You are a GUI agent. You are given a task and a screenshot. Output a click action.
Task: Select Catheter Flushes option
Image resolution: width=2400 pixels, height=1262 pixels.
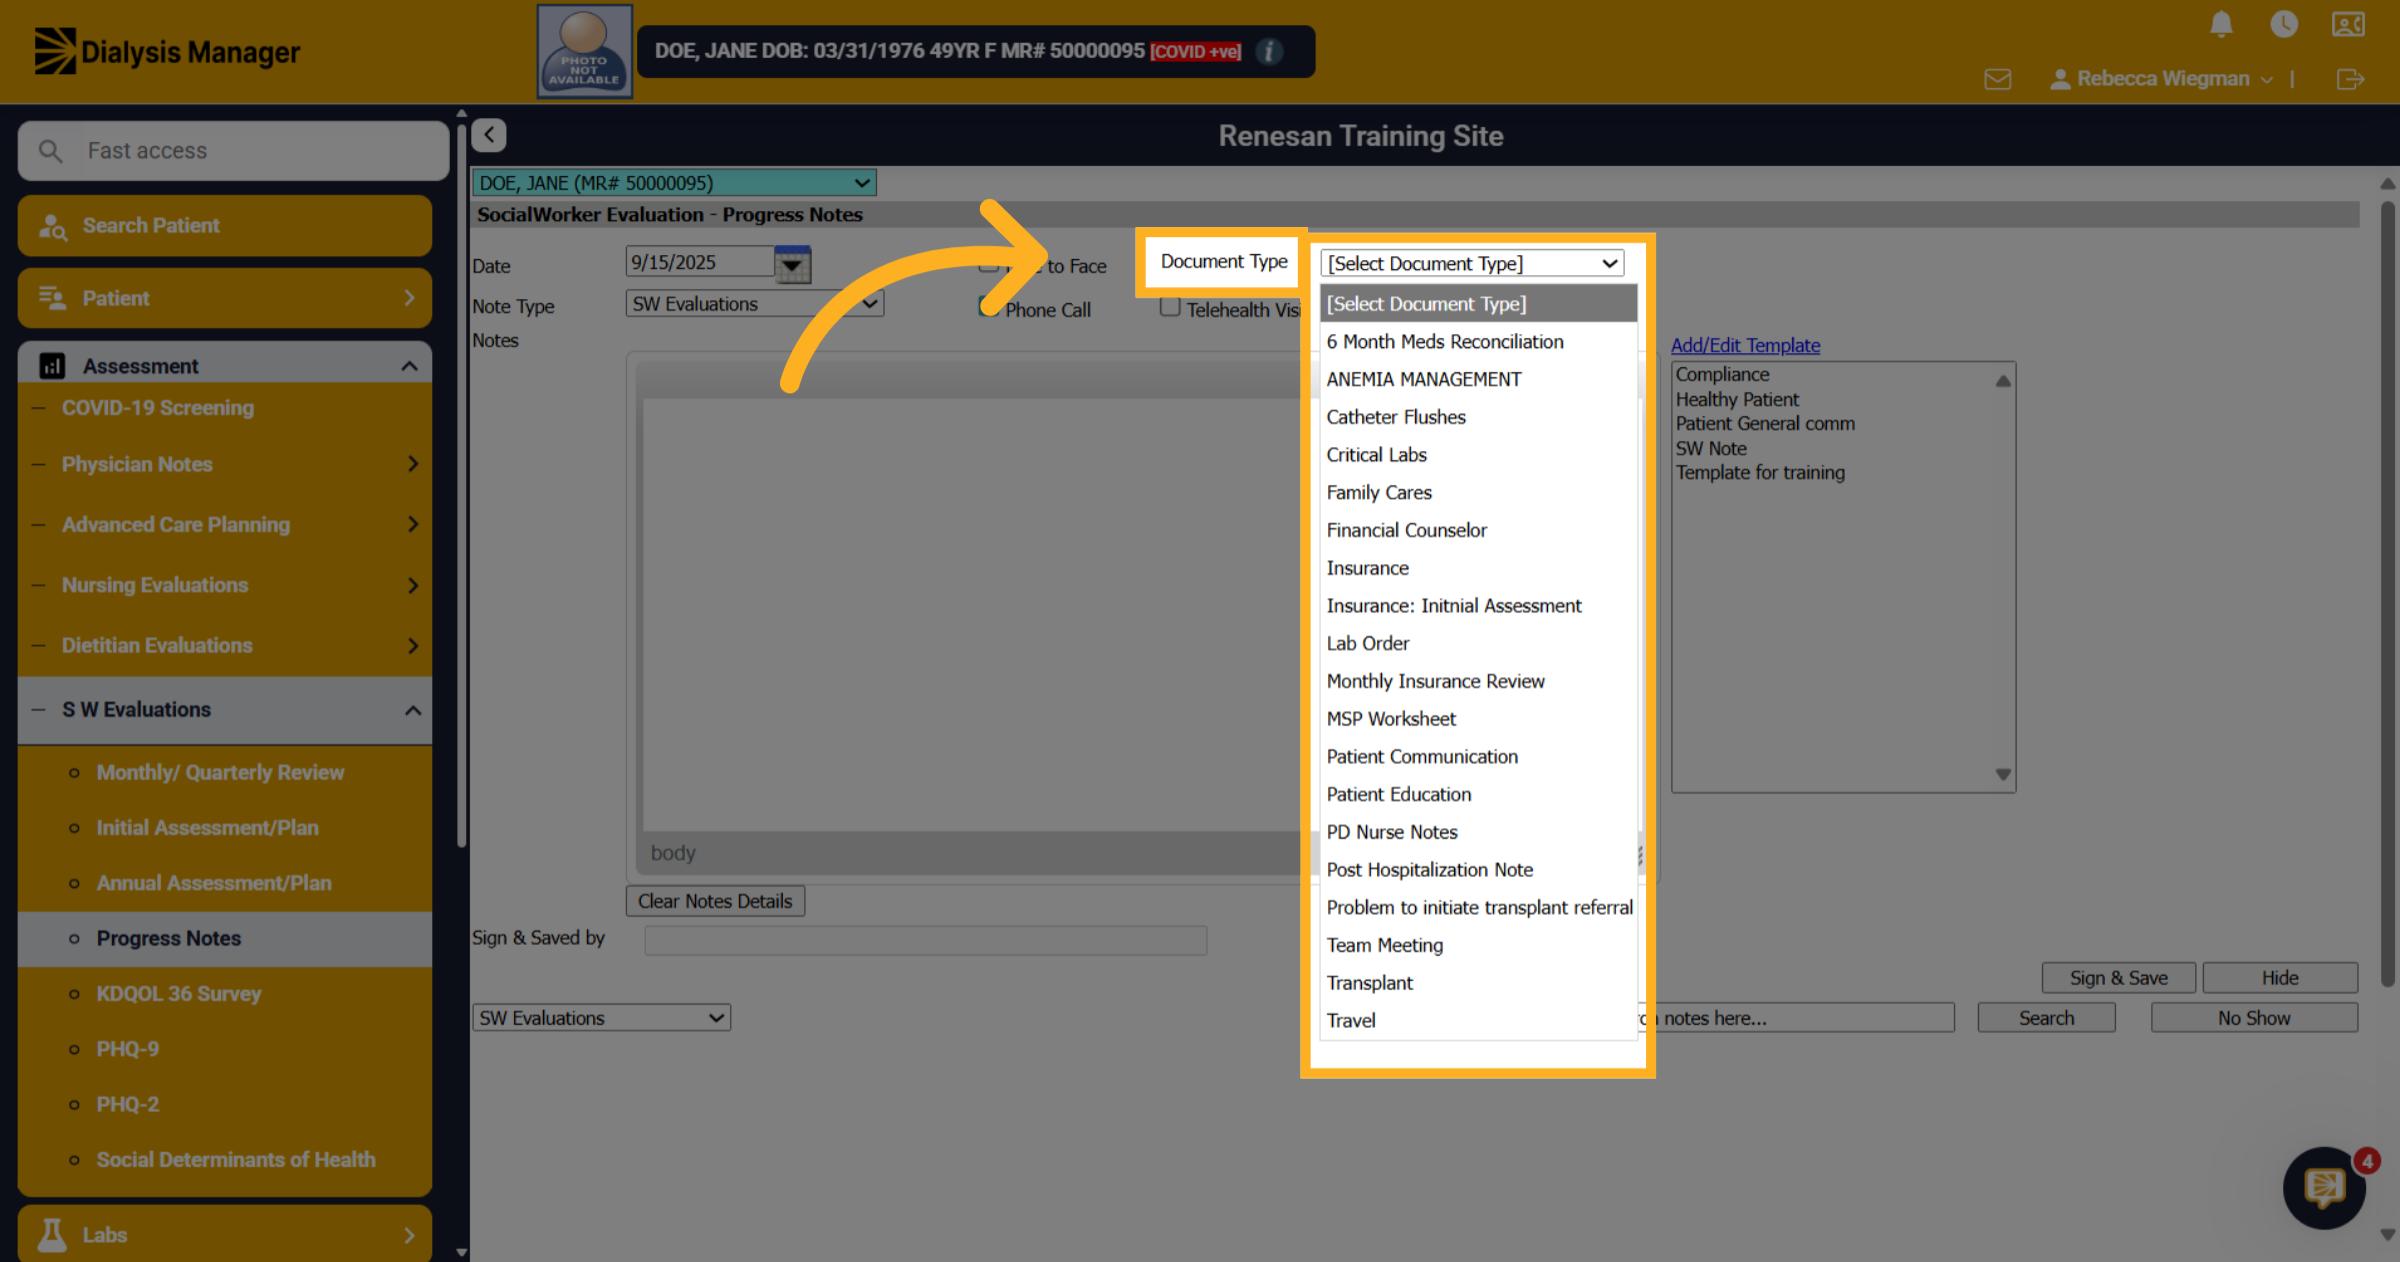[1478, 417]
